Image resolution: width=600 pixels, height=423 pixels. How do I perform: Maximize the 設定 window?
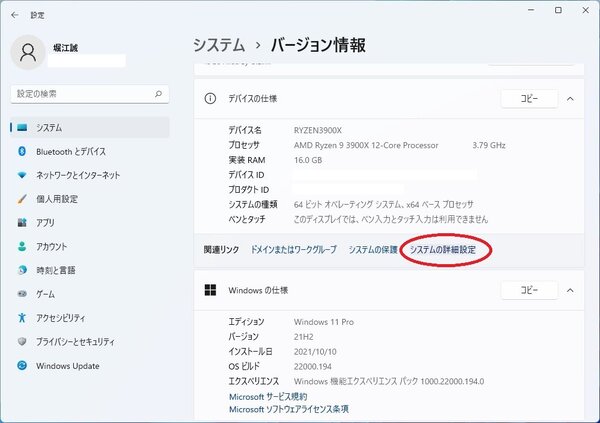click(x=558, y=10)
